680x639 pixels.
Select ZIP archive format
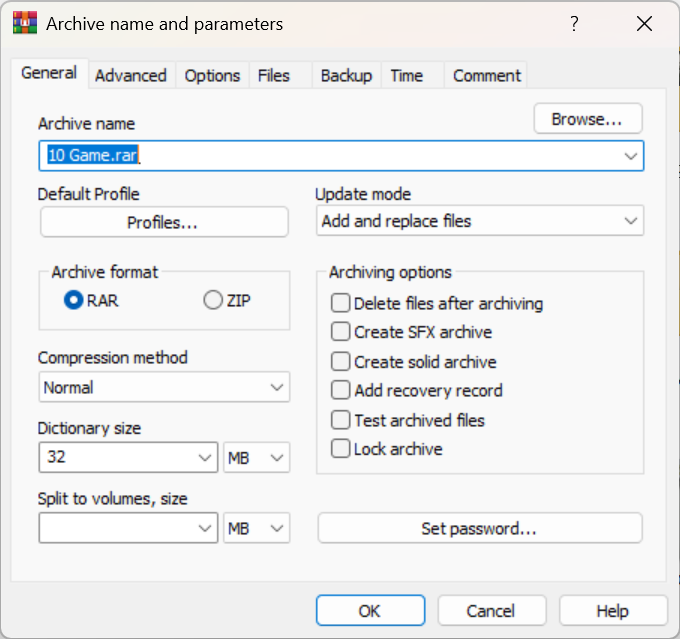[x=227, y=300]
